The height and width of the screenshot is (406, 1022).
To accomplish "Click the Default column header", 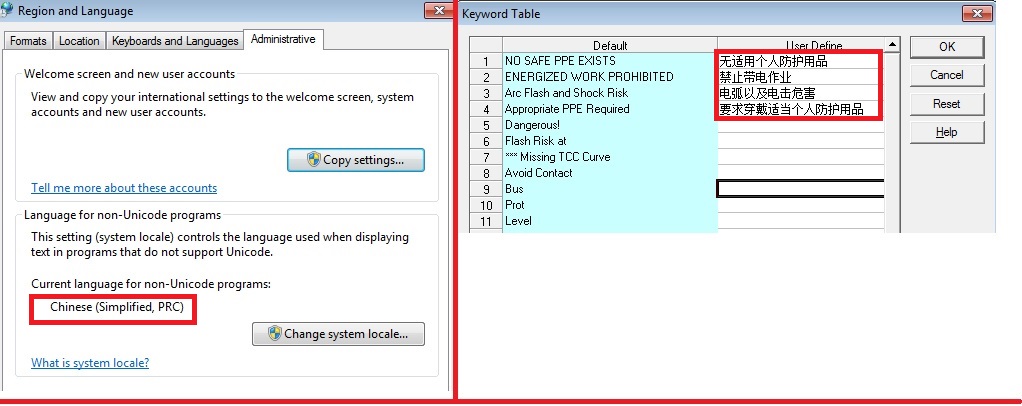I will click(609, 46).
